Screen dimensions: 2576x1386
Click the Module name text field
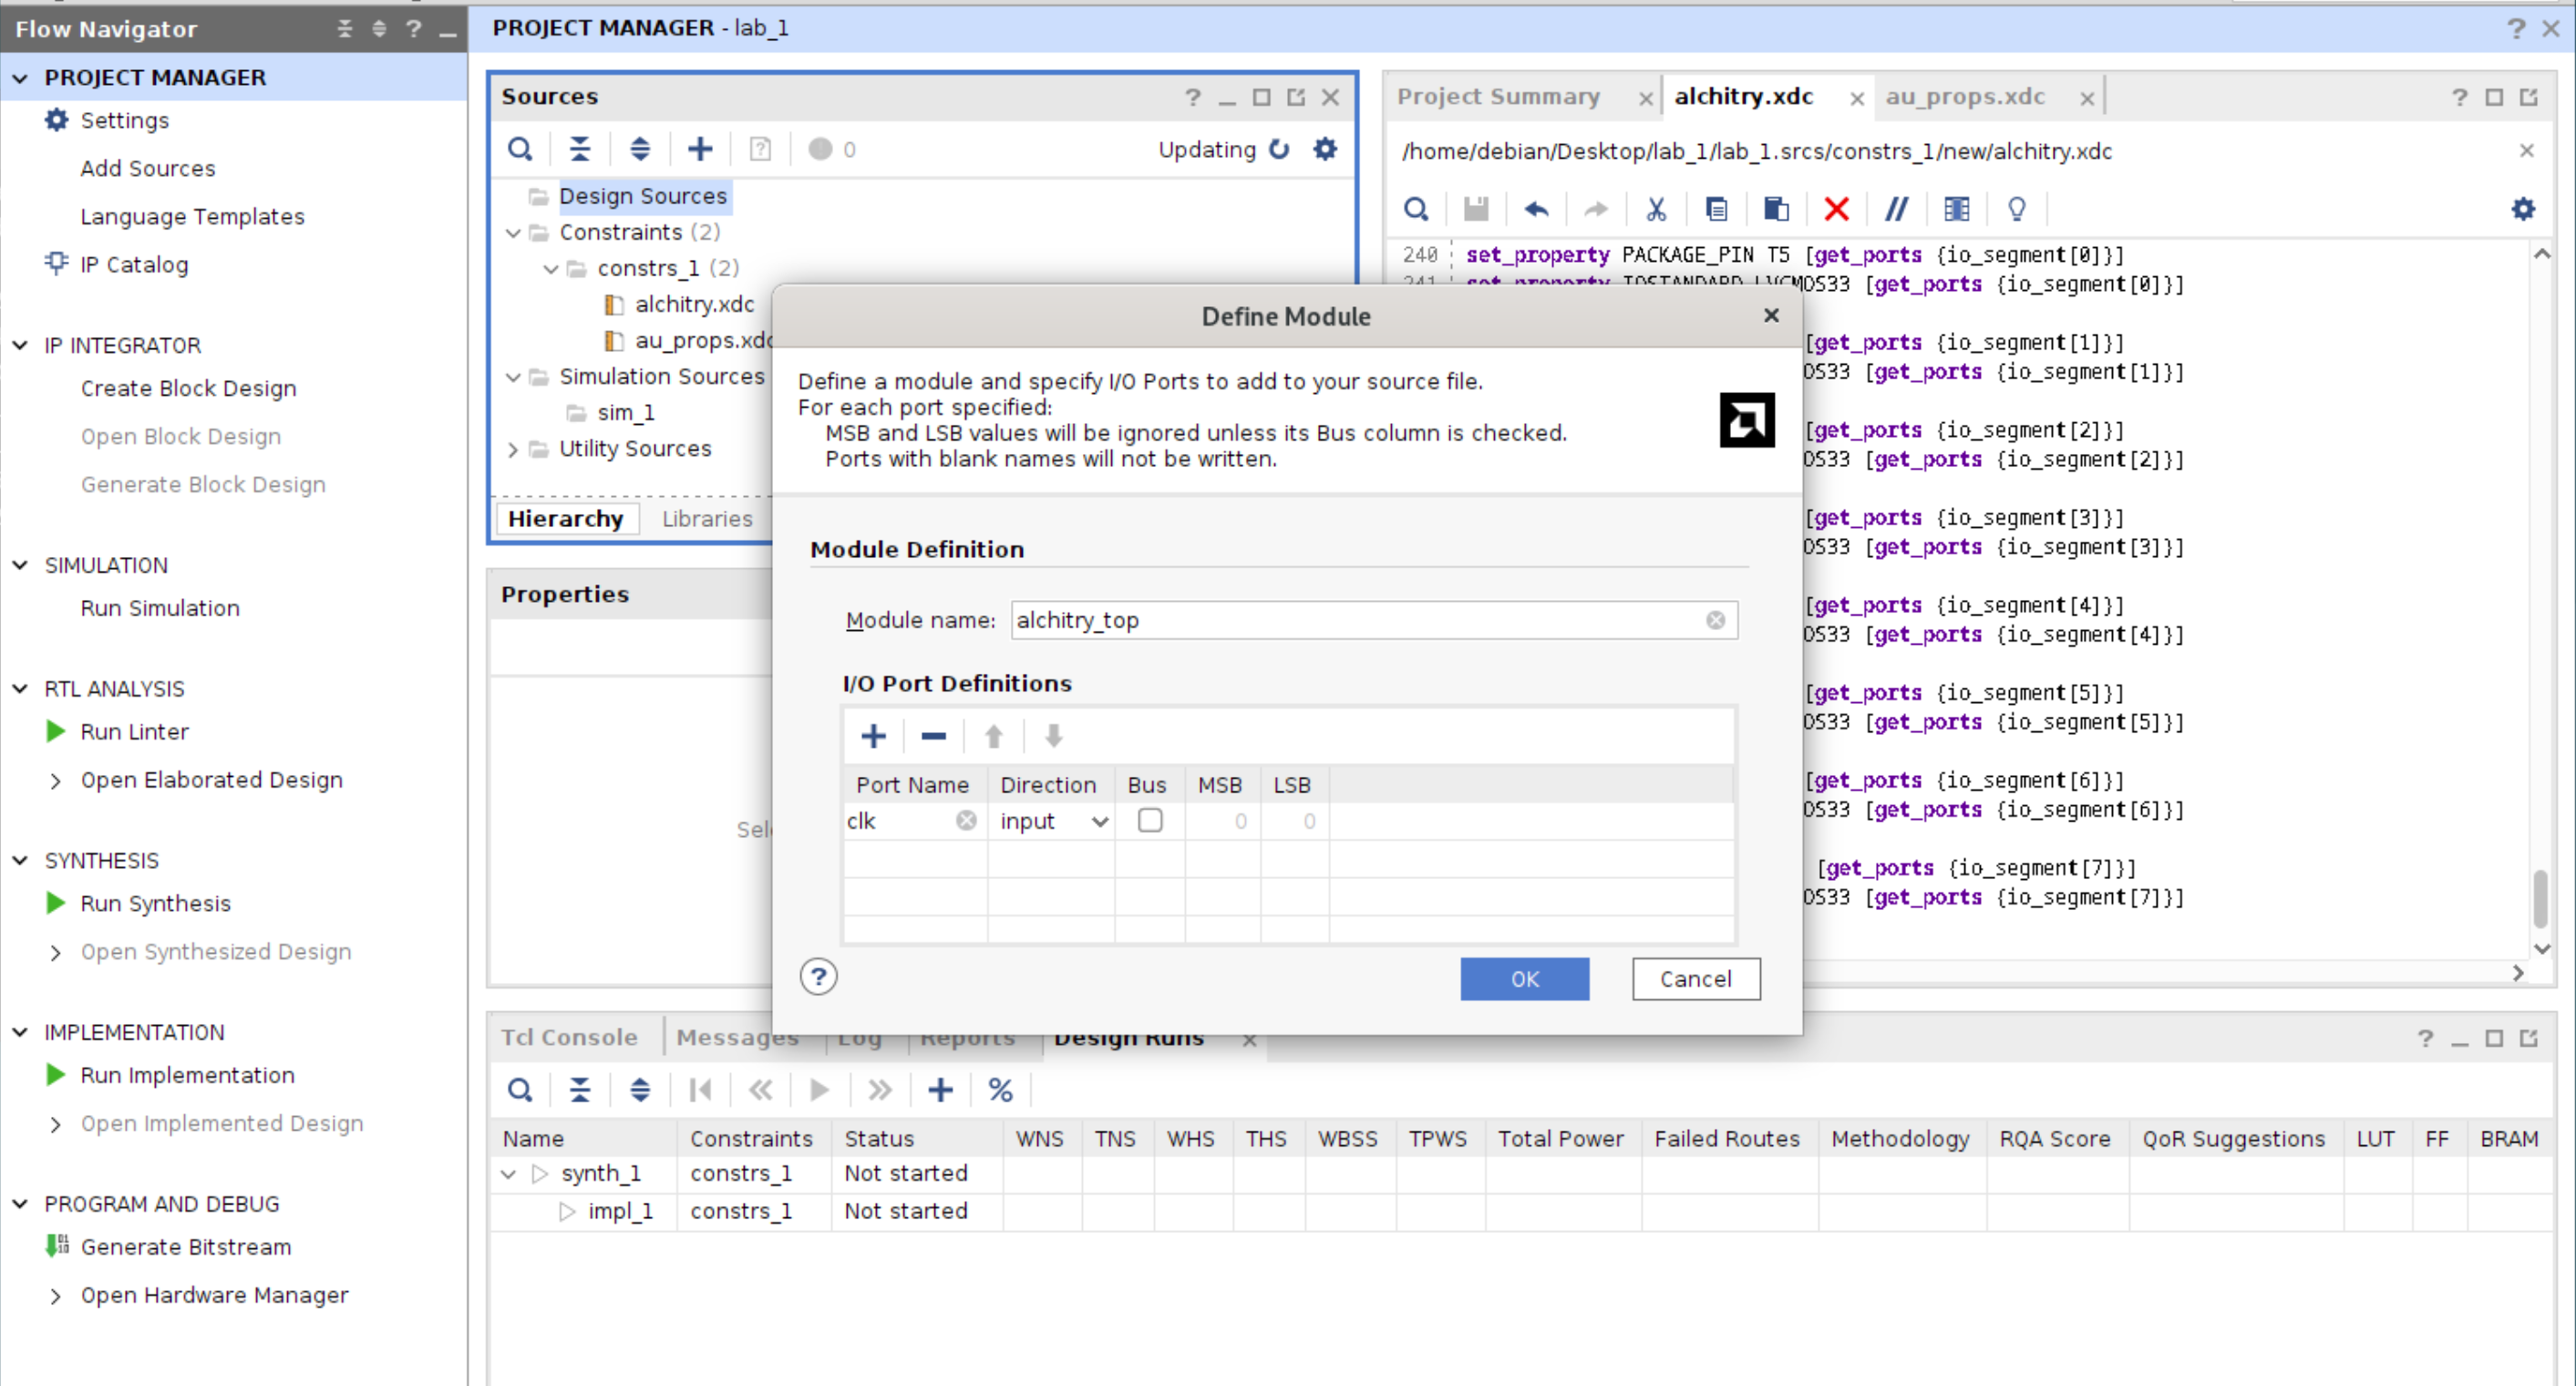[x=1355, y=620]
